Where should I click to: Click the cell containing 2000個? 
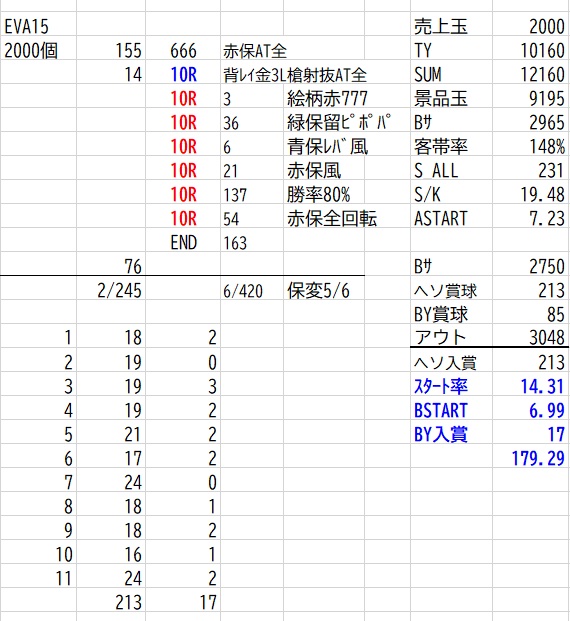click(38, 51)
